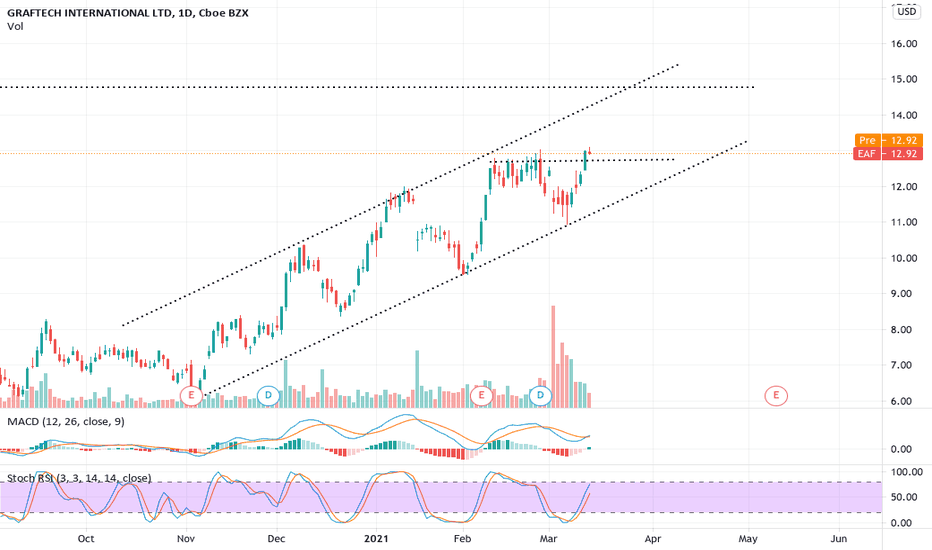Click the Feb date on time axis

pyautogui.click(x=462, y=539)
